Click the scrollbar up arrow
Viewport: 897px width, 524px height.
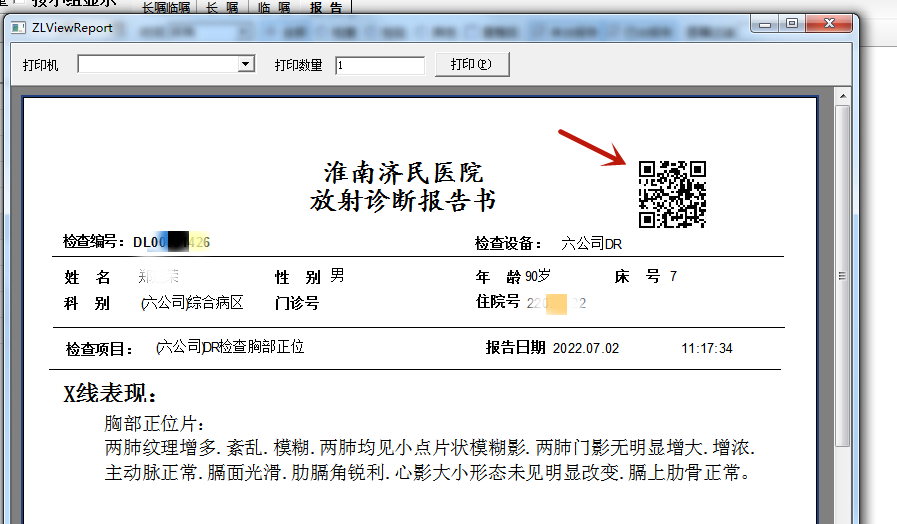[x=842, y=97]
